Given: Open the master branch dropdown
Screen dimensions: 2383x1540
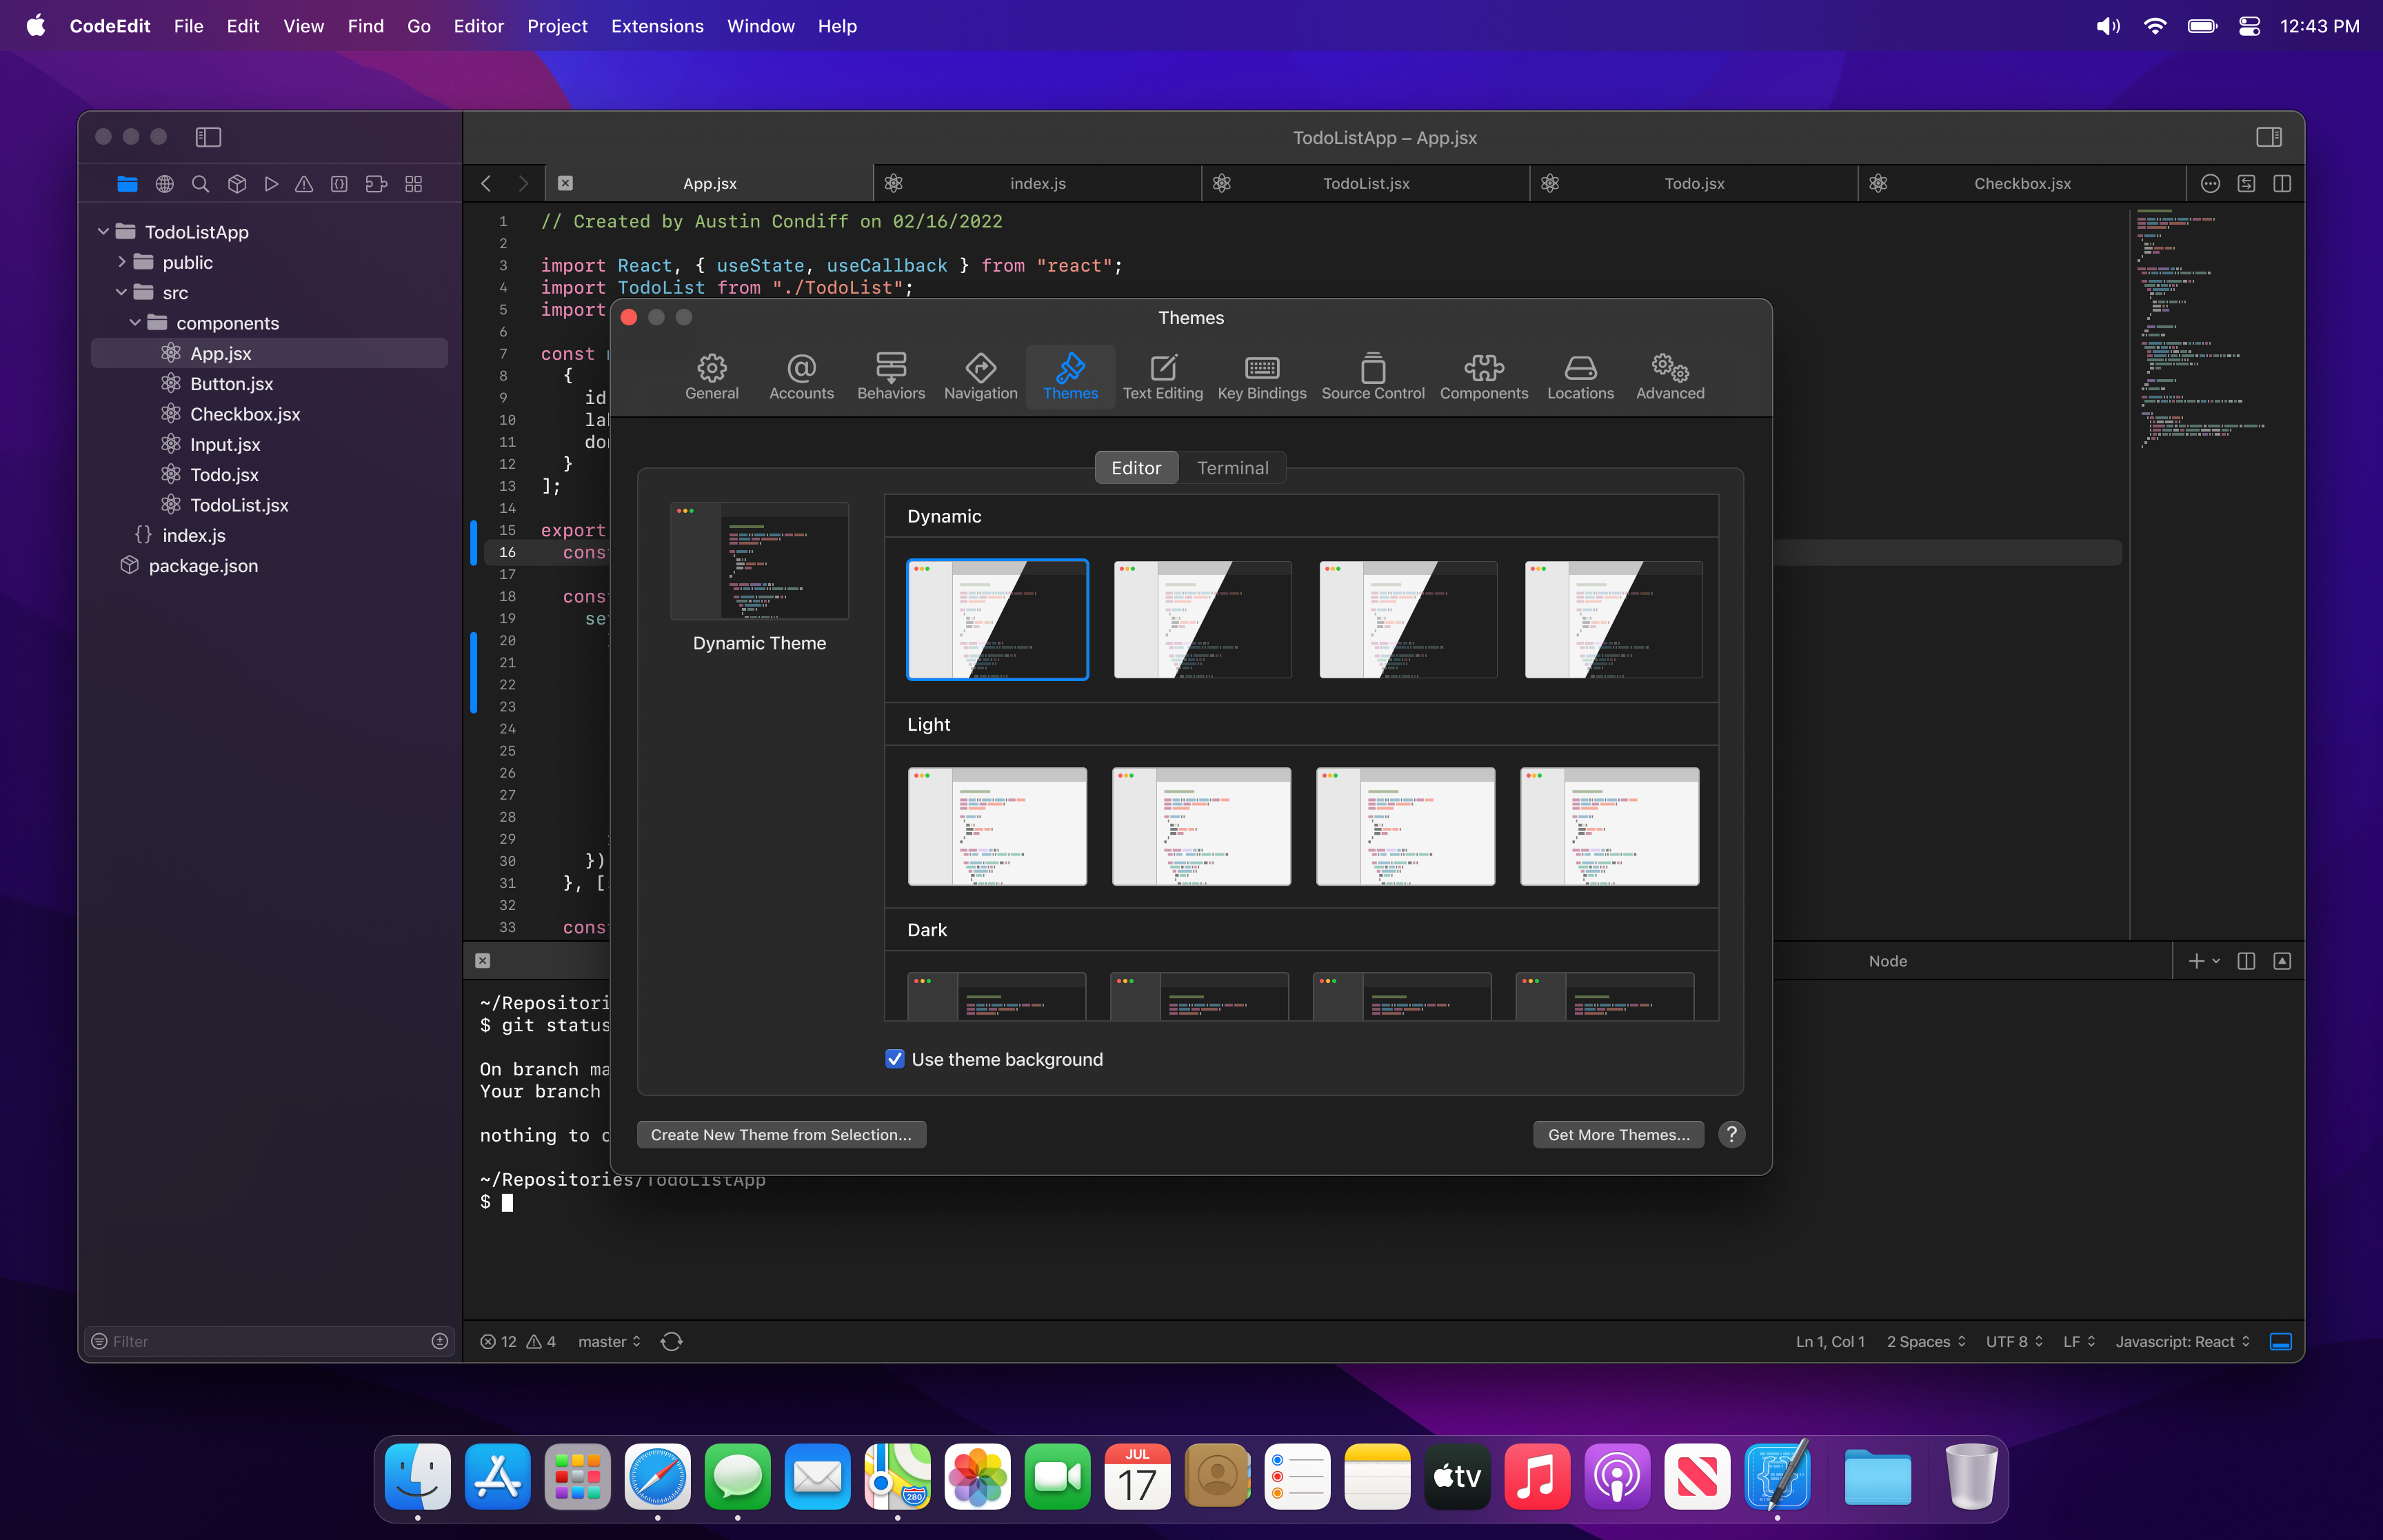Looking at the screenshot, I should point(608,1341).
